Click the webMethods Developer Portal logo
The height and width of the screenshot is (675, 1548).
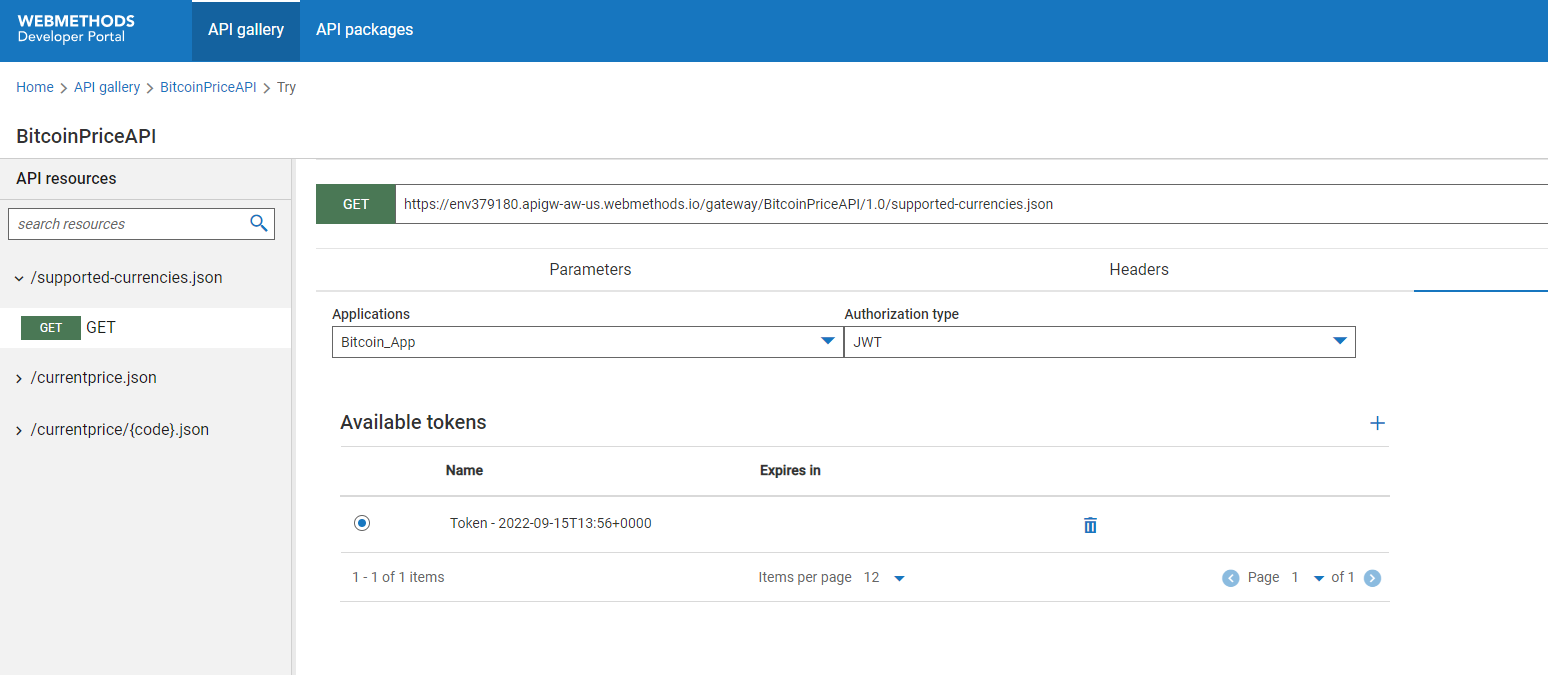(x=76, y=29)
